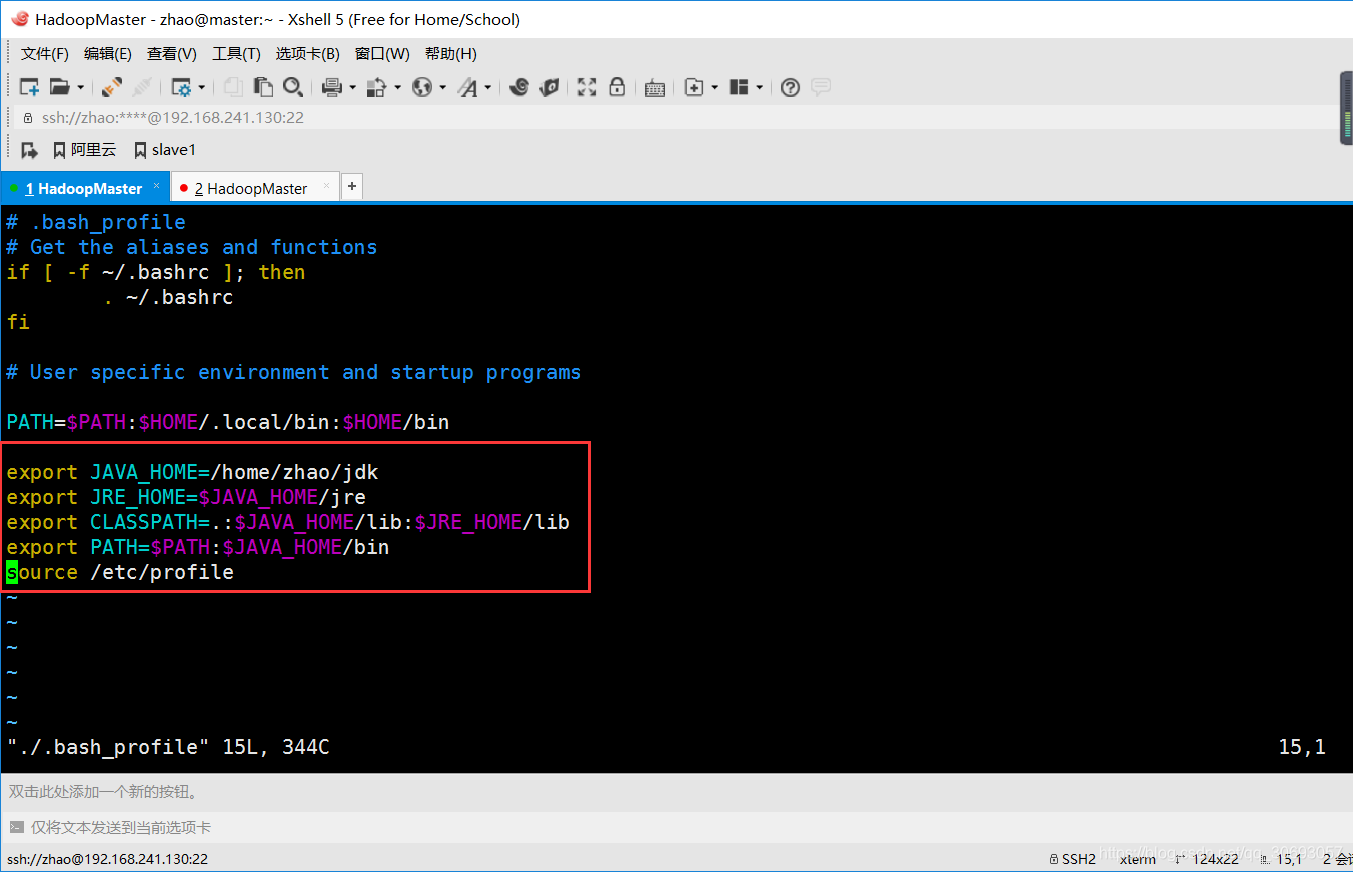Click the PATH=$PATH:$HOME/.local/bin line
The width and height of the screenshot is (1353, 872).
click(x=227, y=422)
